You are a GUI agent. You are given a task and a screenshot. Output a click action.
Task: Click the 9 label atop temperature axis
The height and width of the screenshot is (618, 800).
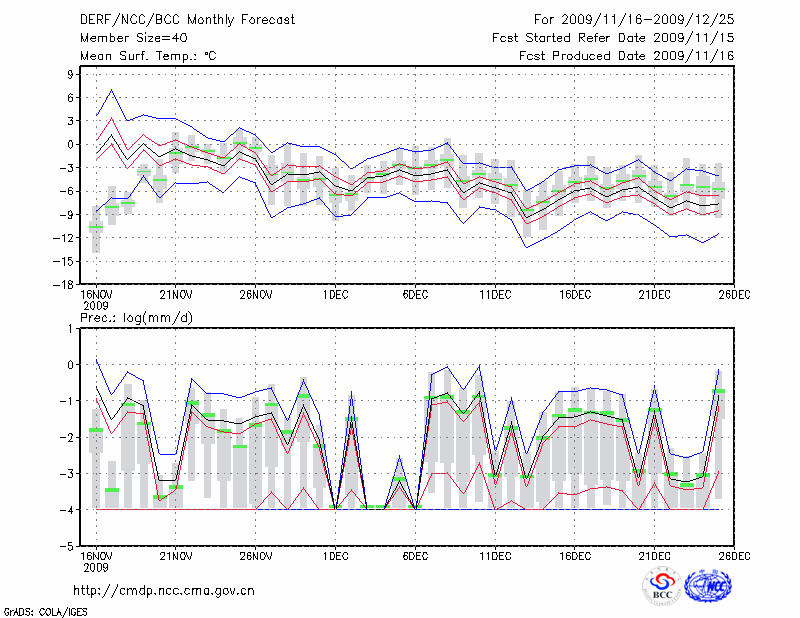(69, 74)
